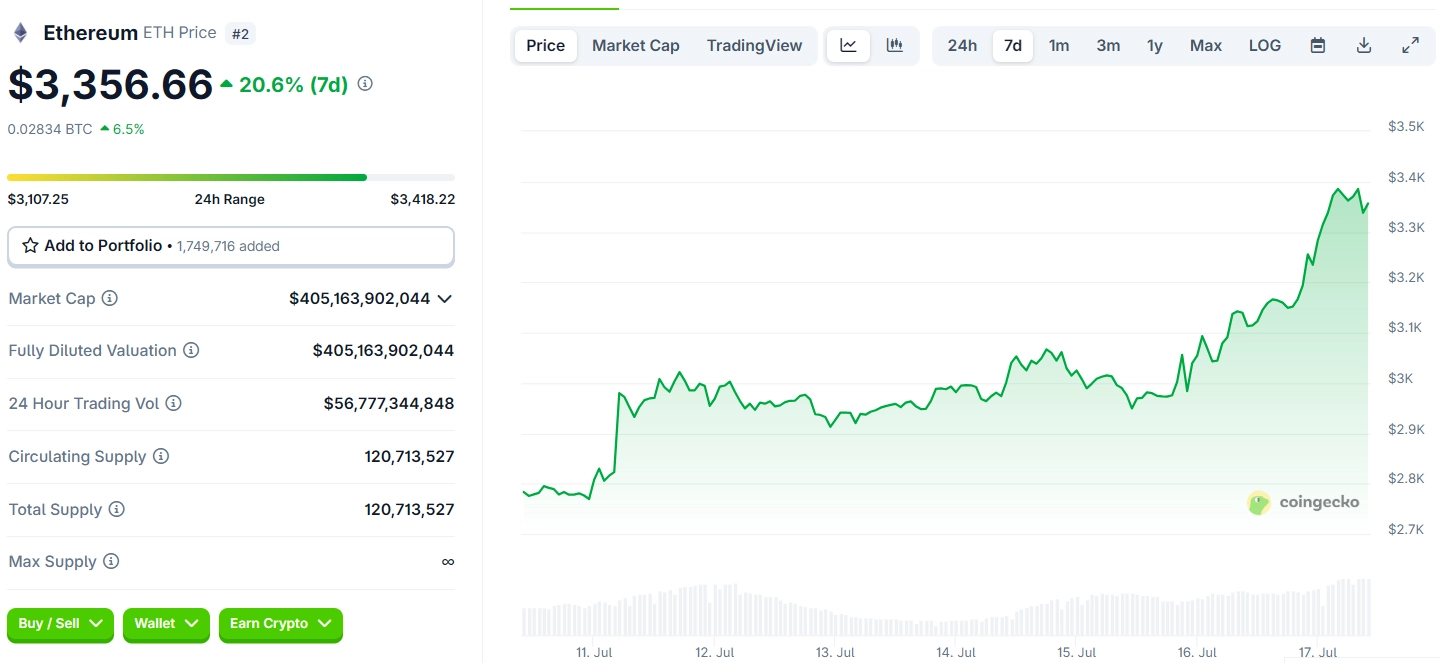Open Fully Diluted Valuation info icon
This screenshot has width=1440, height=663.
pyautogui.click(x=191, y=351)
